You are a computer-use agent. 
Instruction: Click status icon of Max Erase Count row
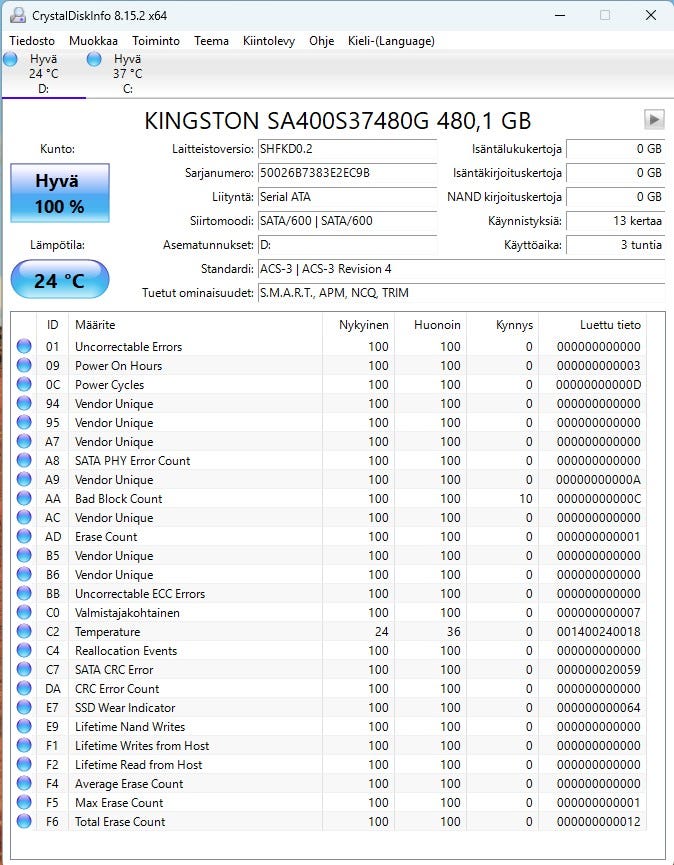24,802
